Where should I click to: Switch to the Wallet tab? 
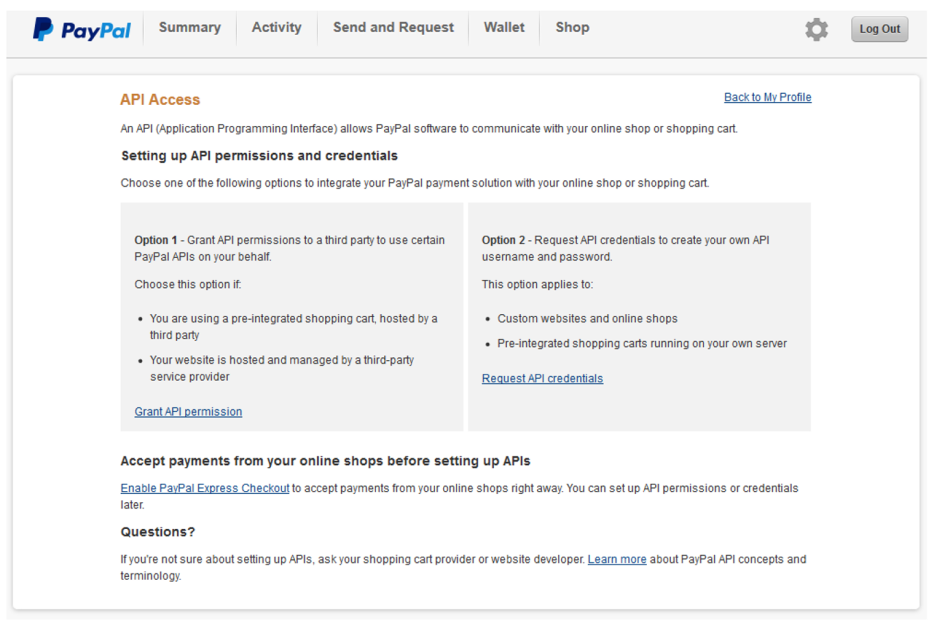click(504, 27)
